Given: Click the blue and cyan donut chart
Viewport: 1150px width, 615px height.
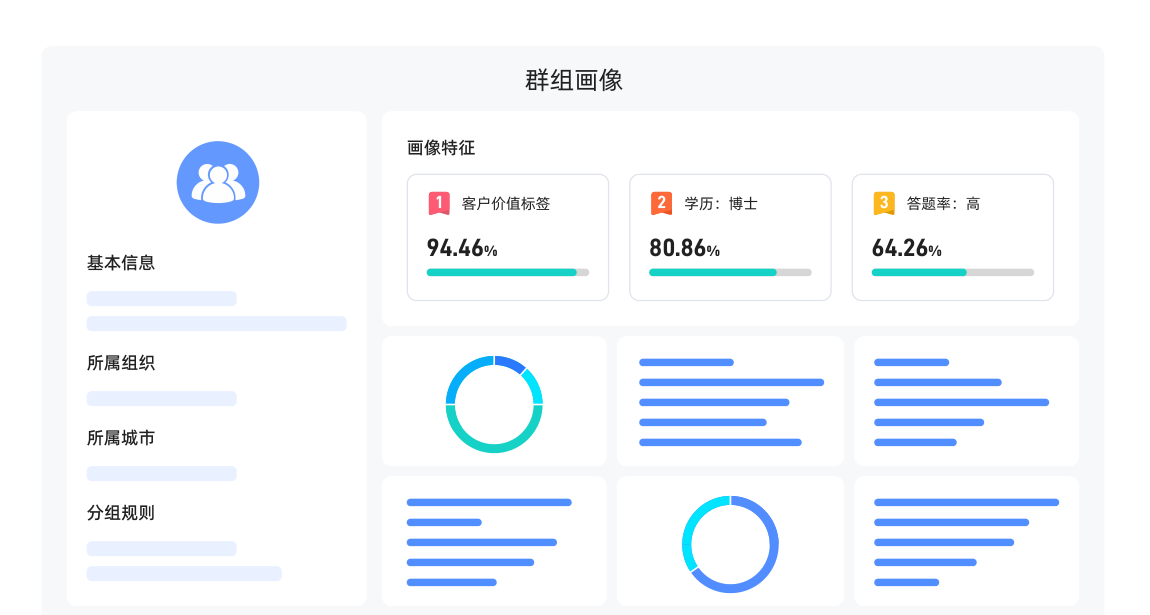Looking at the screenshot, I should click(x=730, y=544).
